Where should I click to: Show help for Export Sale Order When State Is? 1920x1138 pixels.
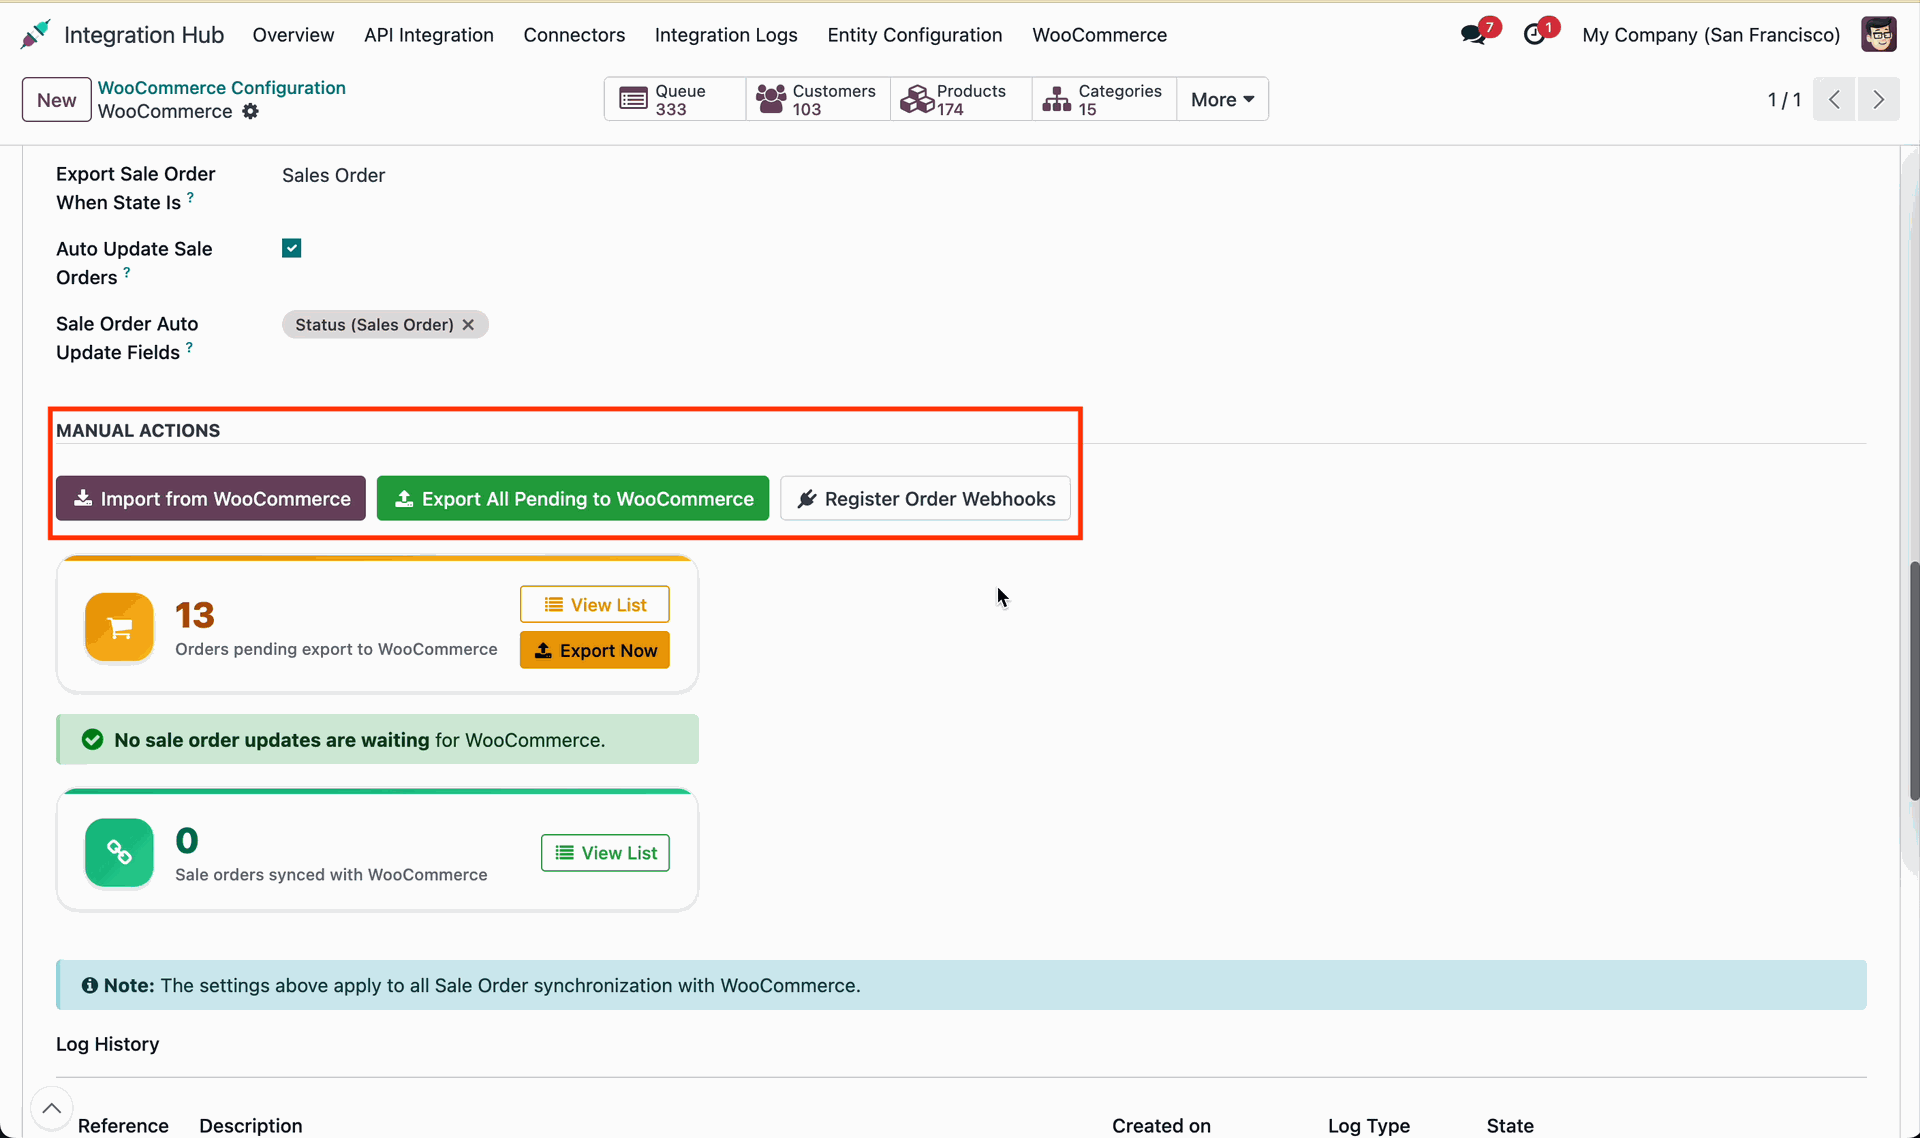pos(190,197)
